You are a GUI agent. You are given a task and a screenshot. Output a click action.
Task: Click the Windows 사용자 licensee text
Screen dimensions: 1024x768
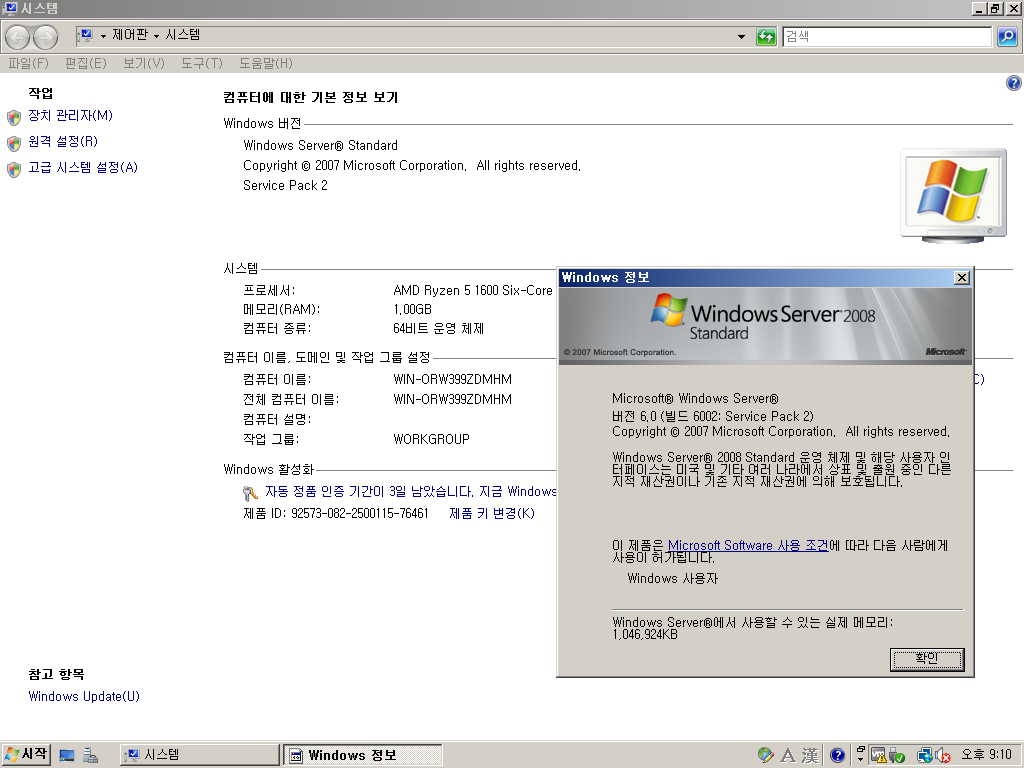[672, 579]
